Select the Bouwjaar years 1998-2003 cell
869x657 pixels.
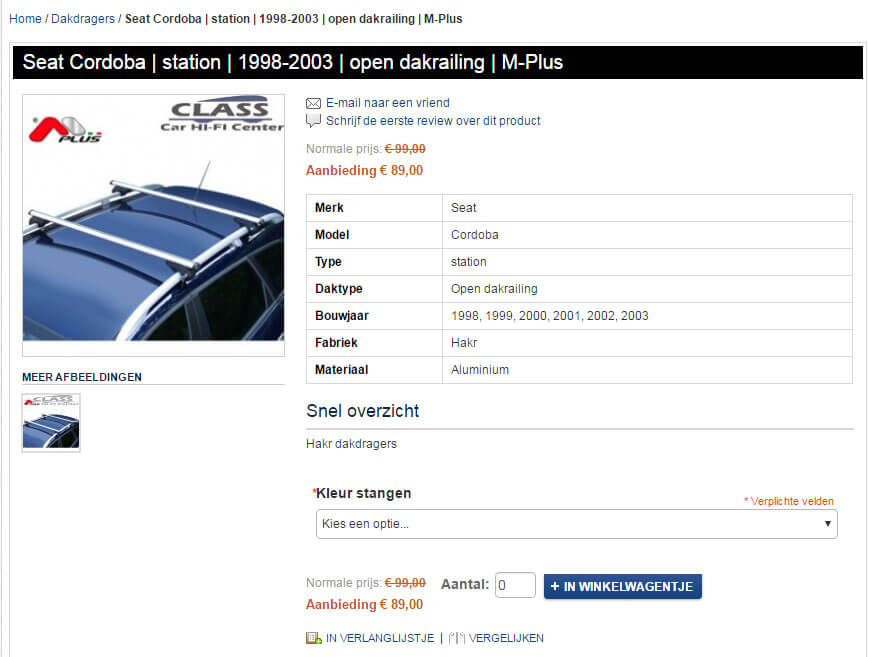(647, 316)
